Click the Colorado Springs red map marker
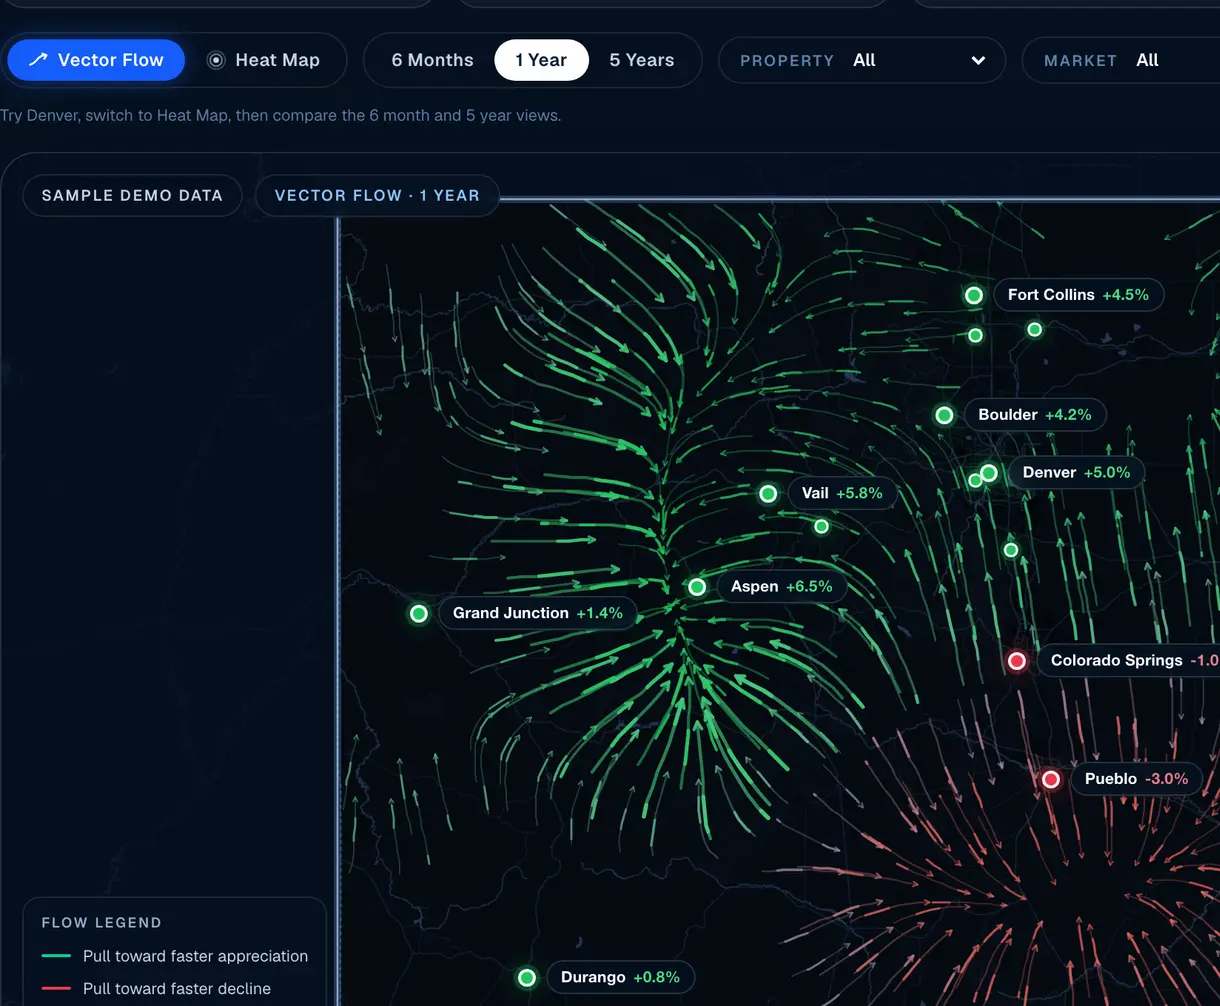 point(1017,661)
